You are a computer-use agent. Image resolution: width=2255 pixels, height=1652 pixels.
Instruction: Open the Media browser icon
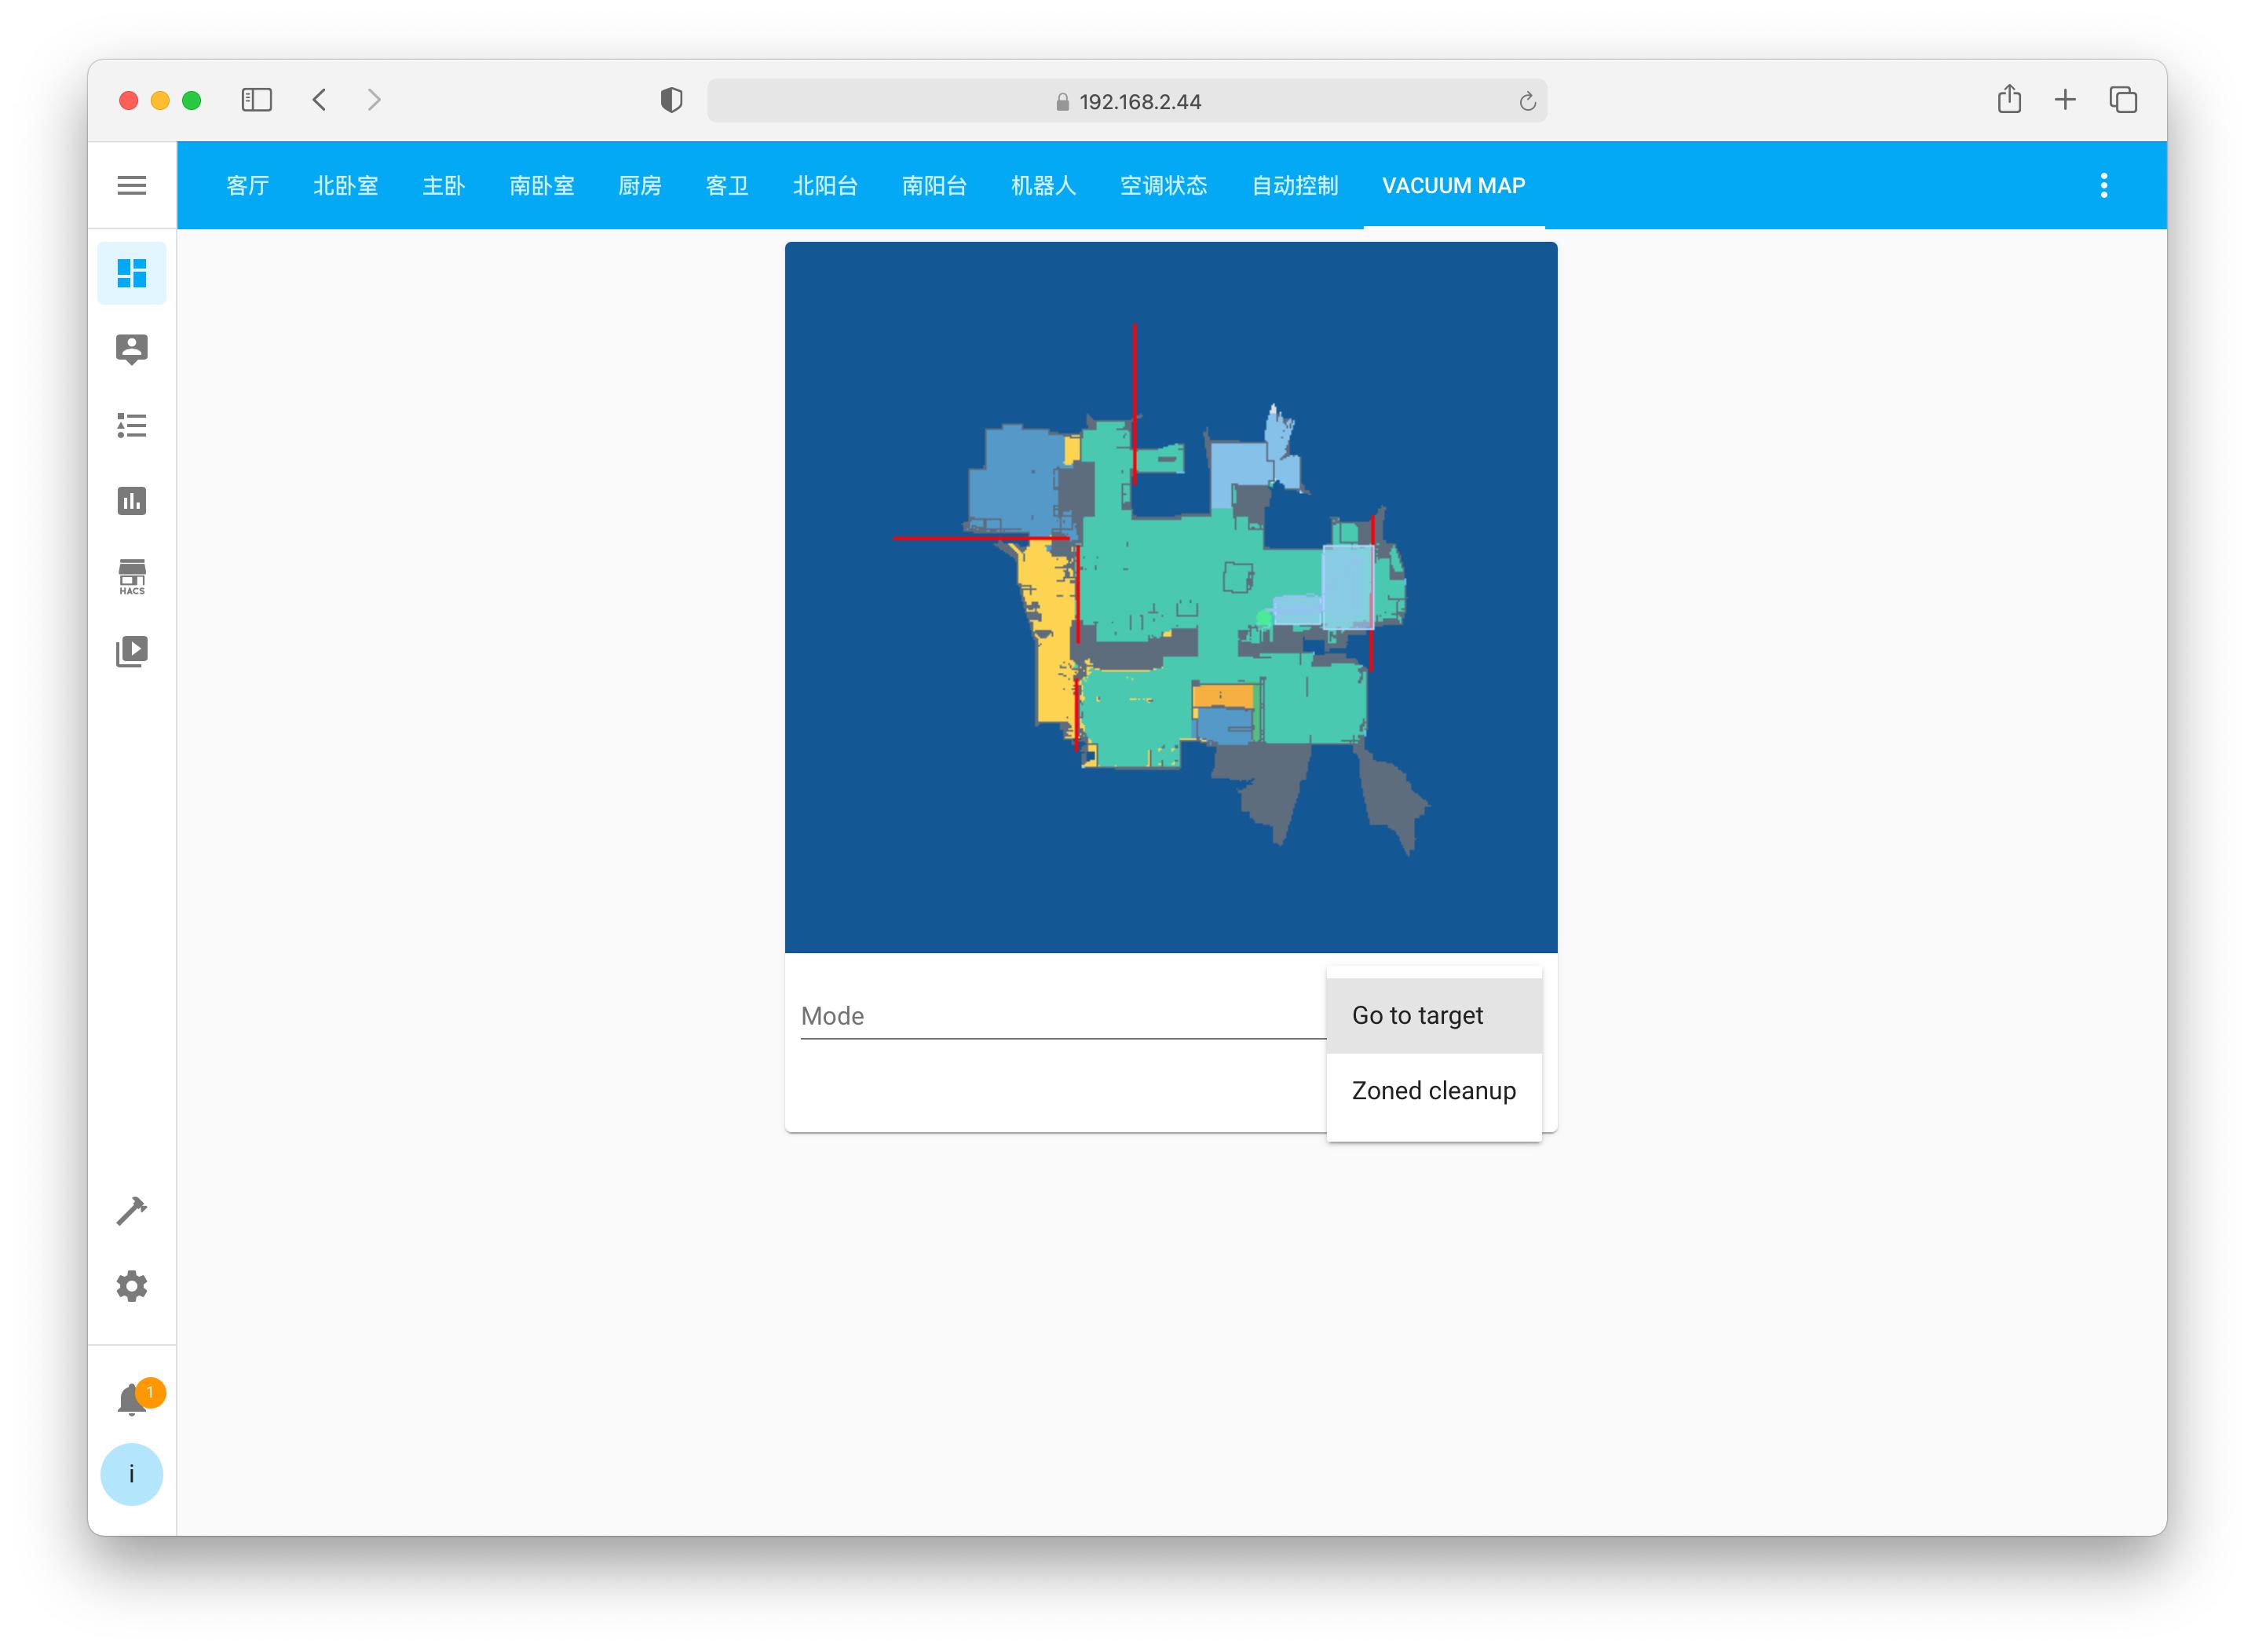coord(131,651)
